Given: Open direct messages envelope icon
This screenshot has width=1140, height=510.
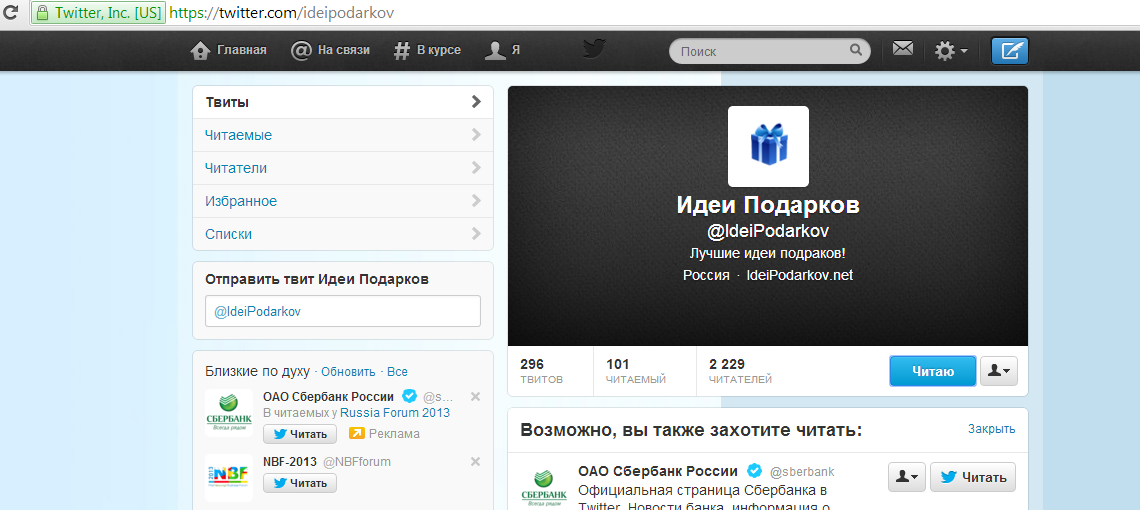Looking at the screenshot, I should [x=902, y=49].
